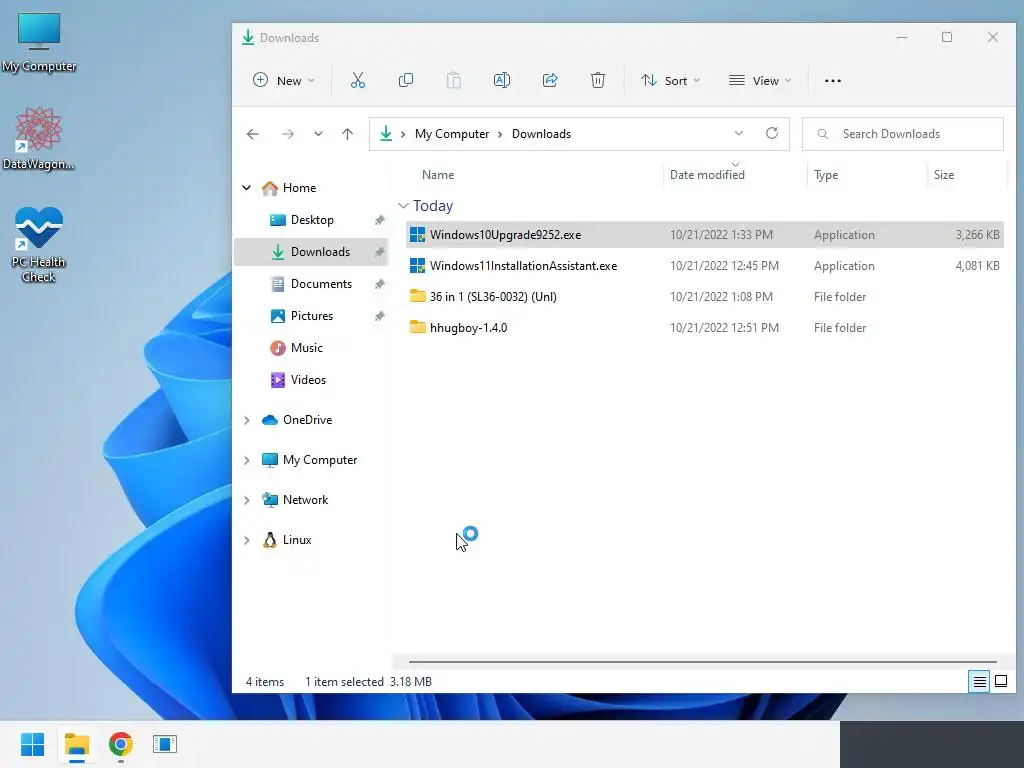Open recent locations dropdown arrow

coord(318,134)
